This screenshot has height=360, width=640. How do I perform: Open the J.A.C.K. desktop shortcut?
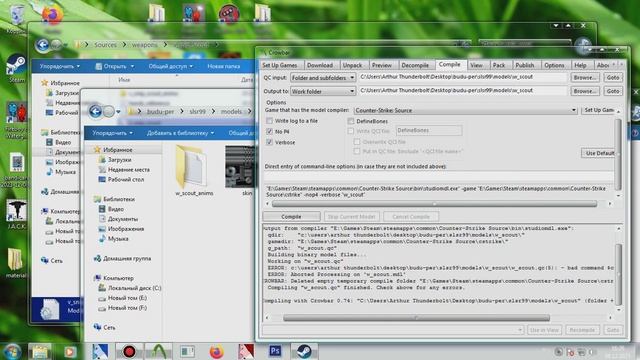[16, 214]
